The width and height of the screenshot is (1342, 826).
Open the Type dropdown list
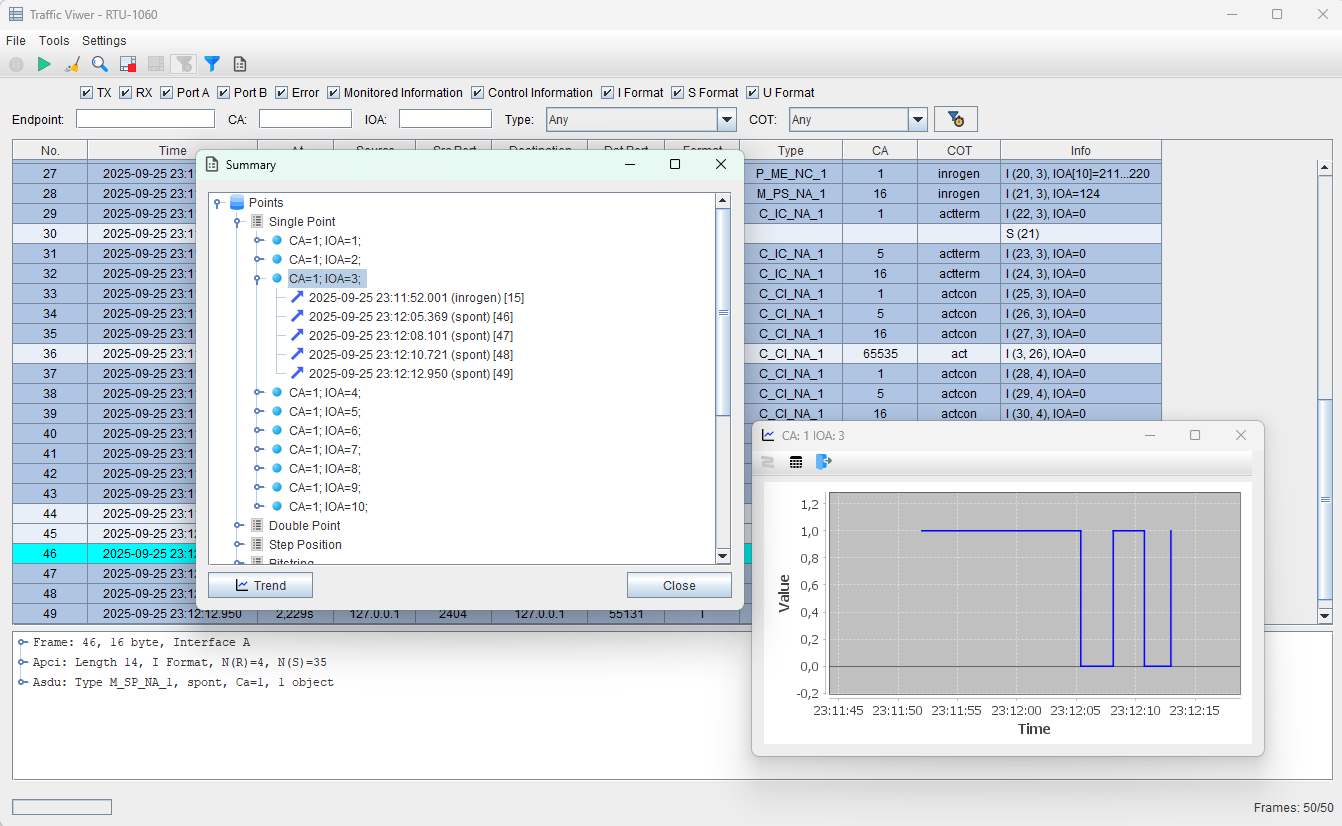pyautogui.click(x=727, y=119)
